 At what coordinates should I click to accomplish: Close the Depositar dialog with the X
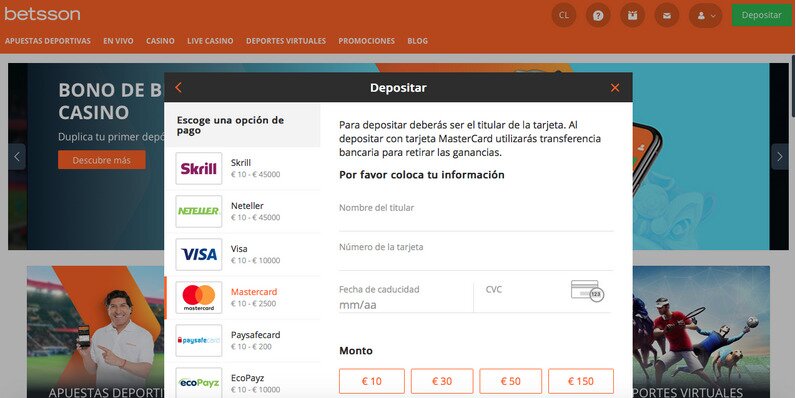click(615, 88)
